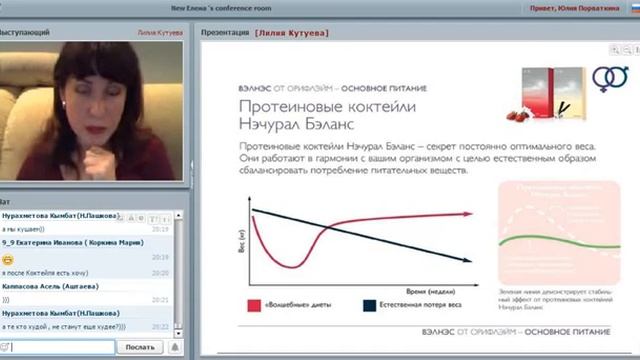Click the Natural Balance product box image
The image size is (640, 360).
(547, 95)
